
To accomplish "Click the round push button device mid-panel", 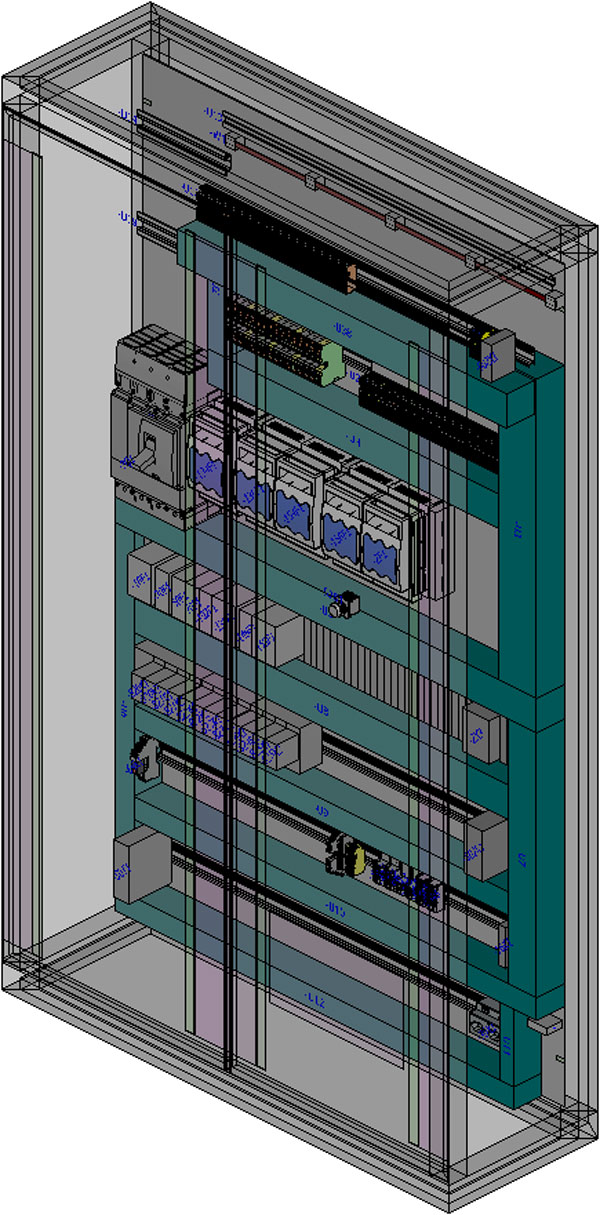I will coord(342,603).
